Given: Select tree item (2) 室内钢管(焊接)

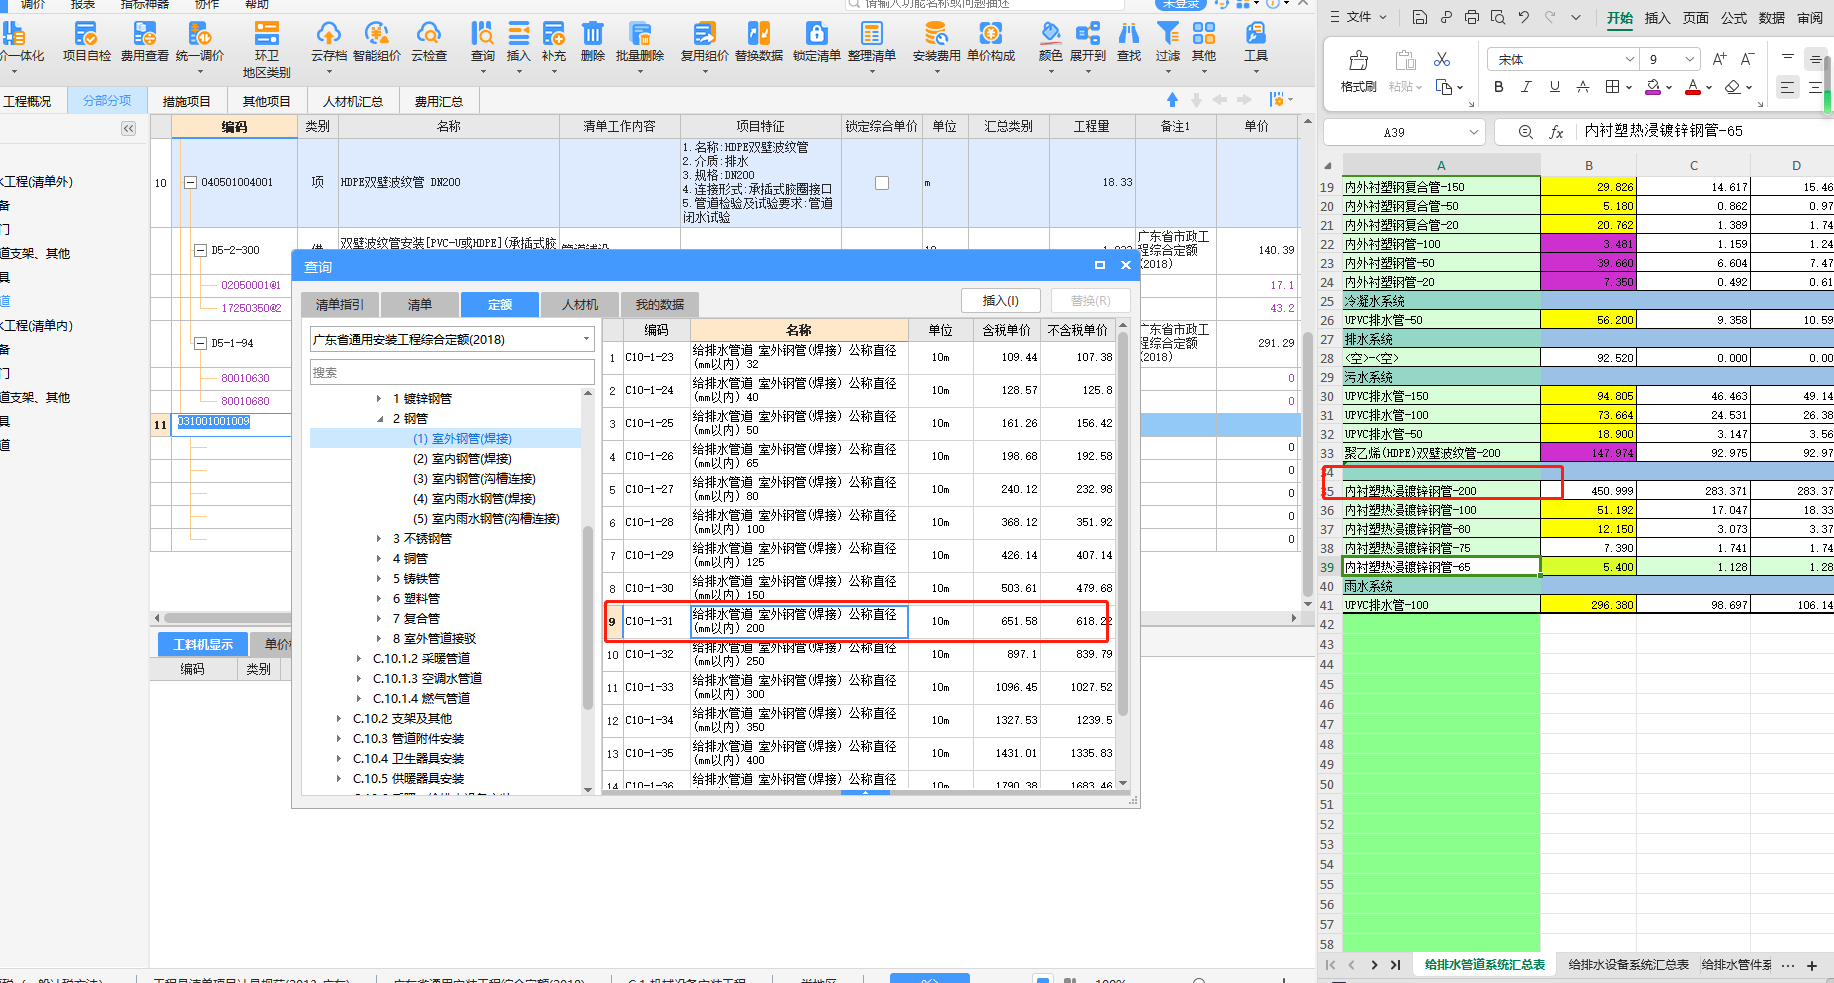Looking at the screenshot, I should (x=462, y=459).
